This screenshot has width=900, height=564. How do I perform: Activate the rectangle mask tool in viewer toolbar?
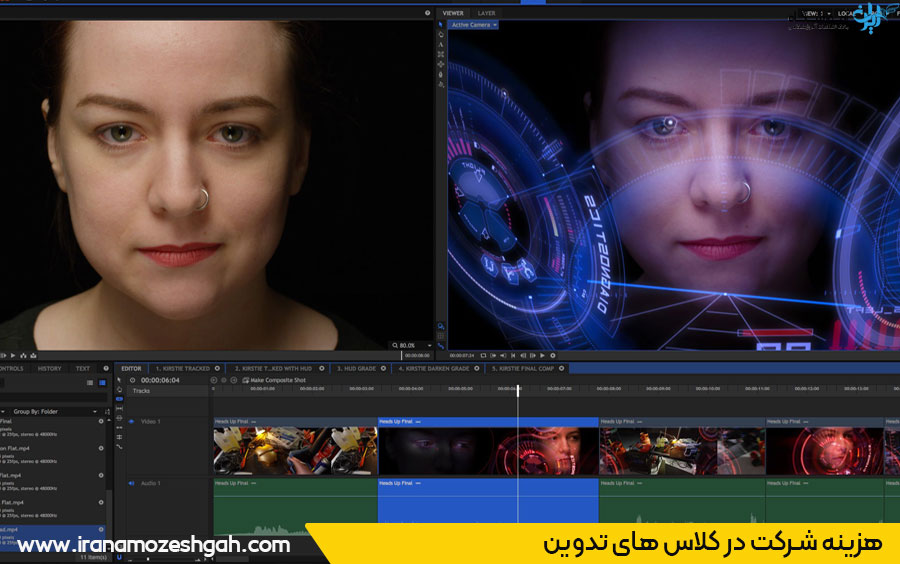(x=441, y=55)
